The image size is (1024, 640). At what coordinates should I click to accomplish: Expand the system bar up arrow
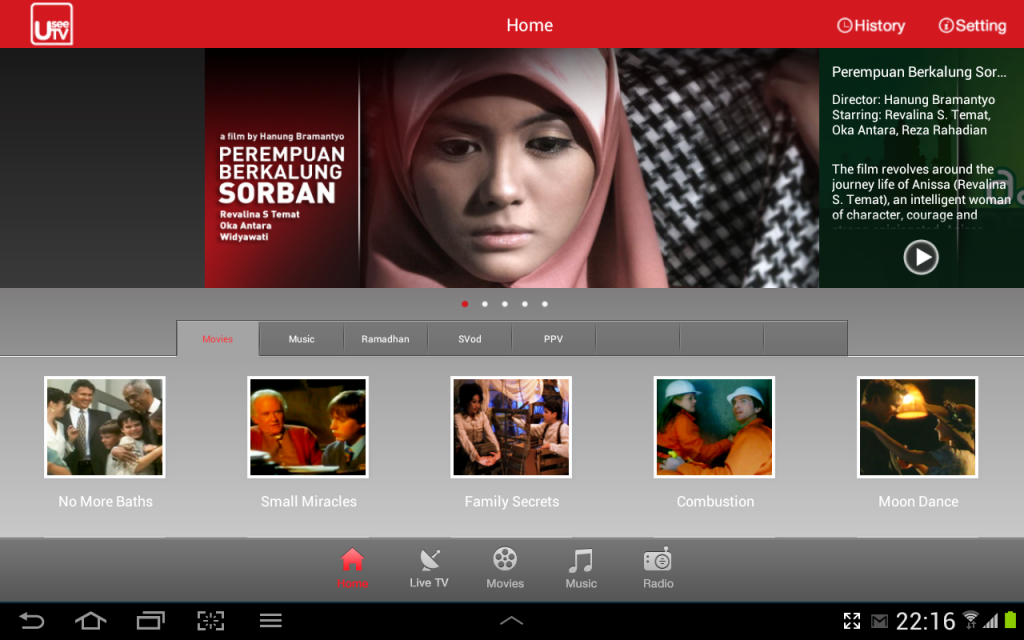[511, 620]
